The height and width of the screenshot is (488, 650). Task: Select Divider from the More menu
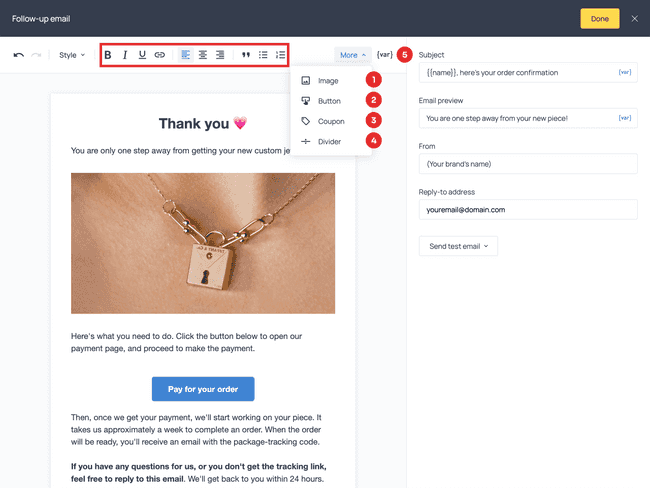(x=331, y=141)
